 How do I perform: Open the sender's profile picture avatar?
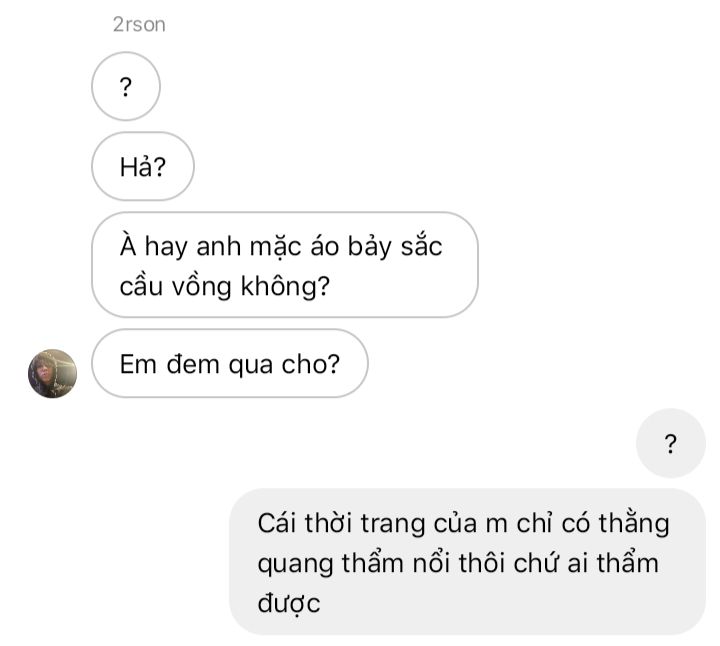click(x=52, y=373)
